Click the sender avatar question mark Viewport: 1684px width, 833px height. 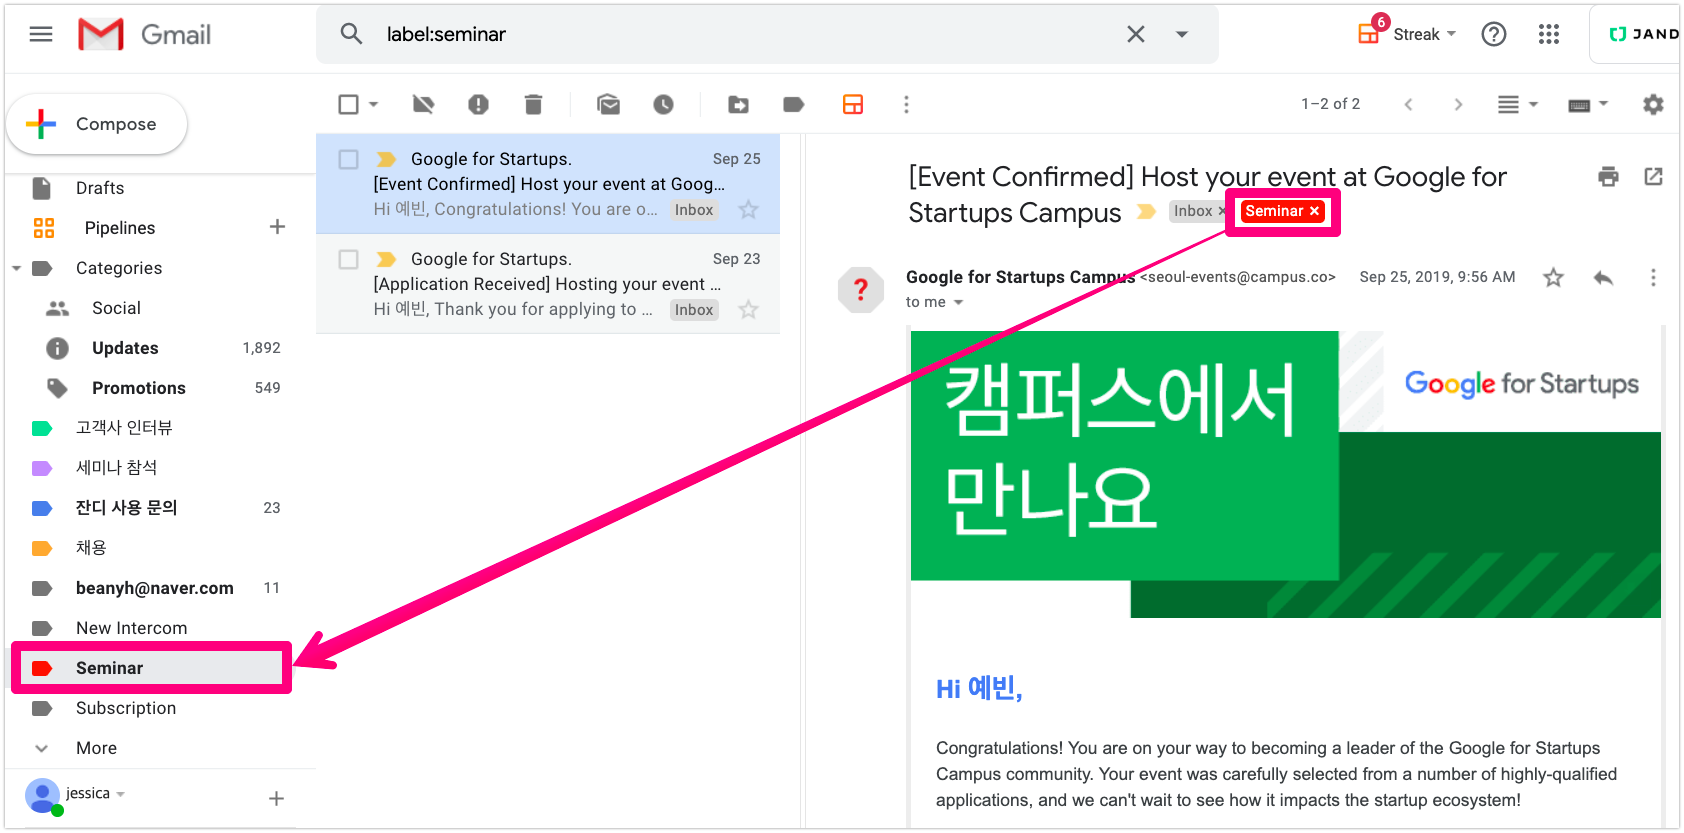pos(861,290)
